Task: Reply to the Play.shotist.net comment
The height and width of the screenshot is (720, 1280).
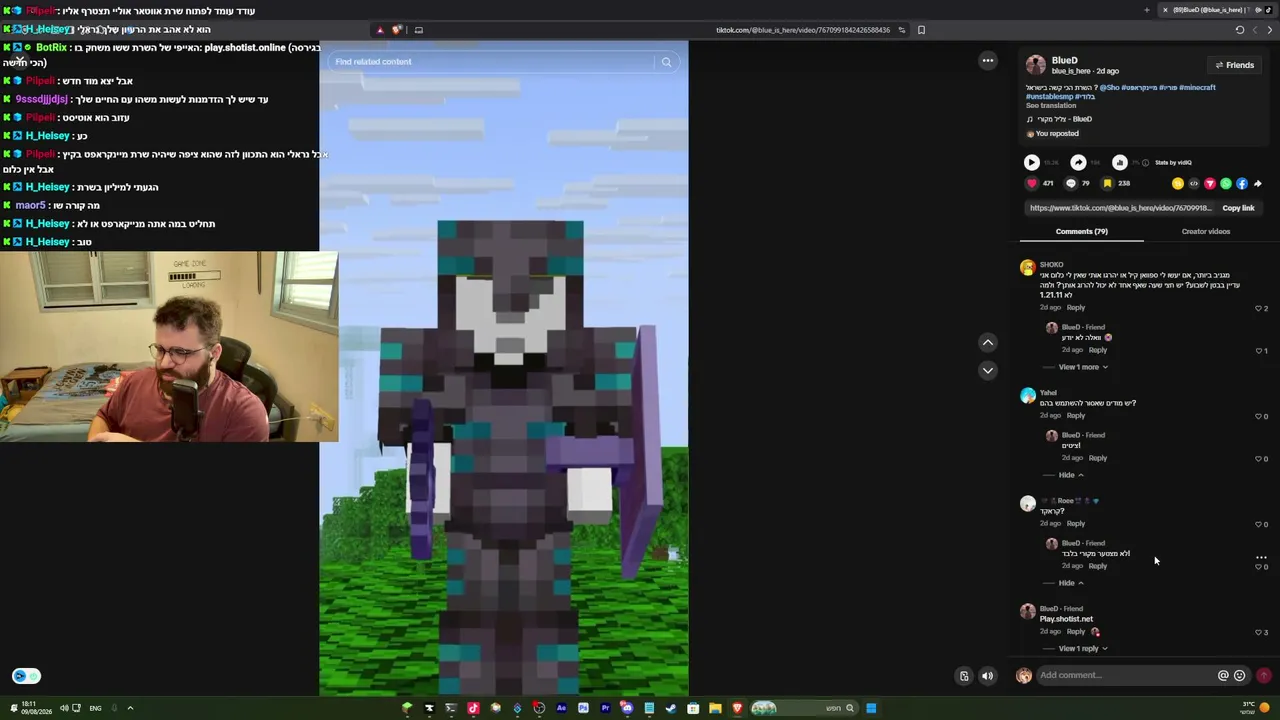Action: (x=1076, y=632)
